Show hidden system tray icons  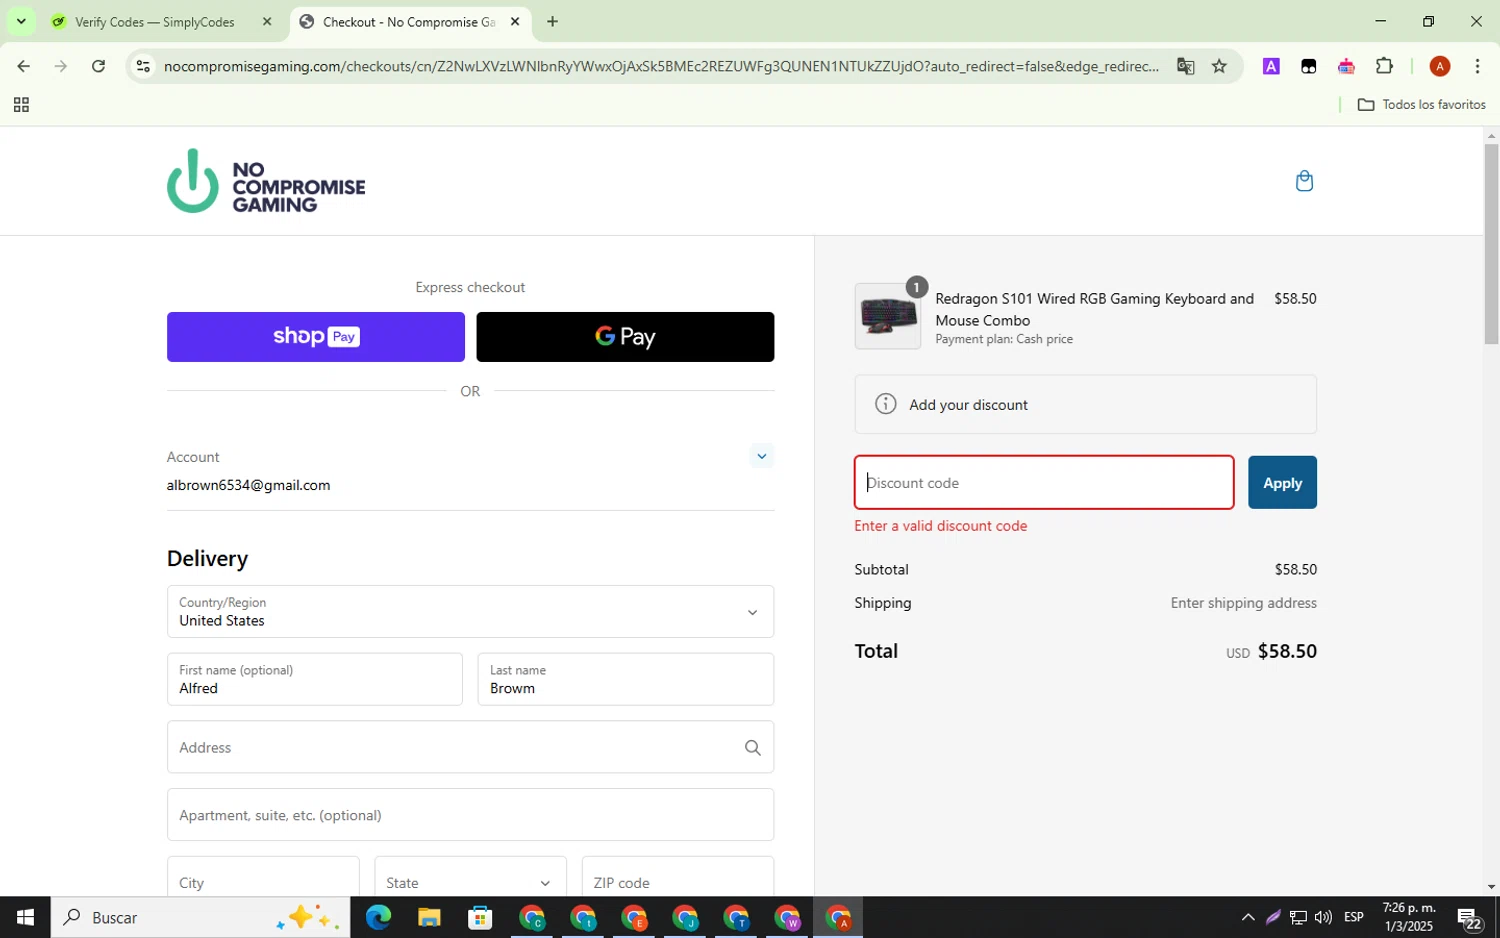(1247, 917)
